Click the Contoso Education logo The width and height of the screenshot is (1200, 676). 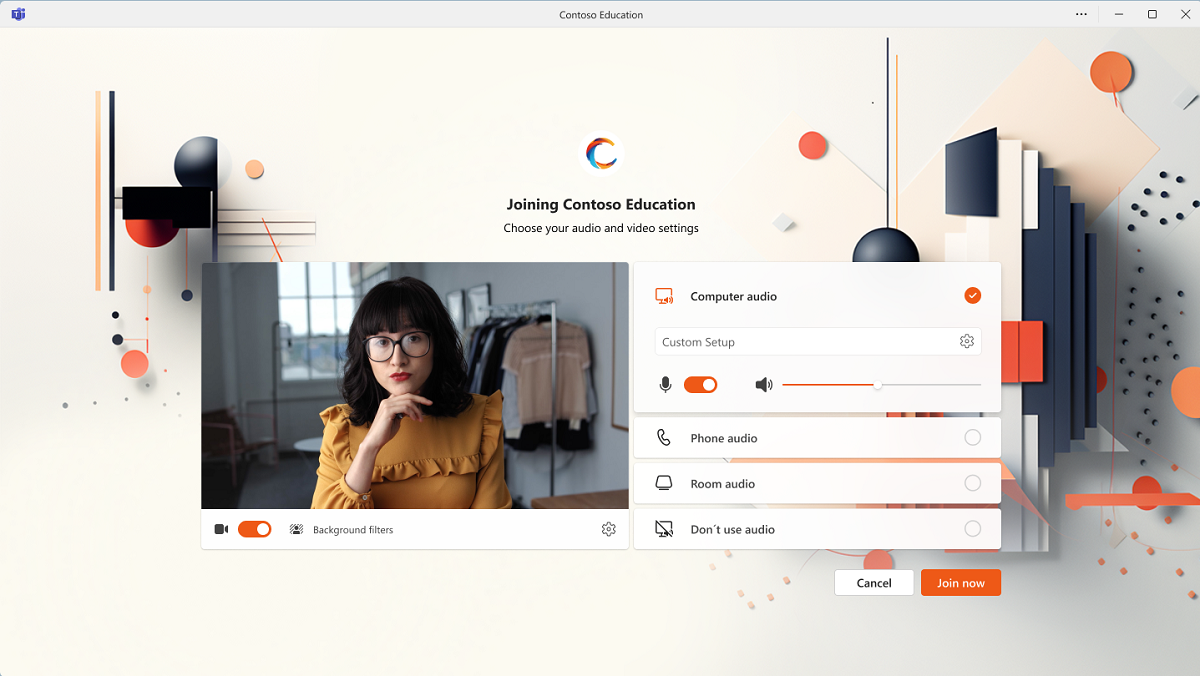600,153
